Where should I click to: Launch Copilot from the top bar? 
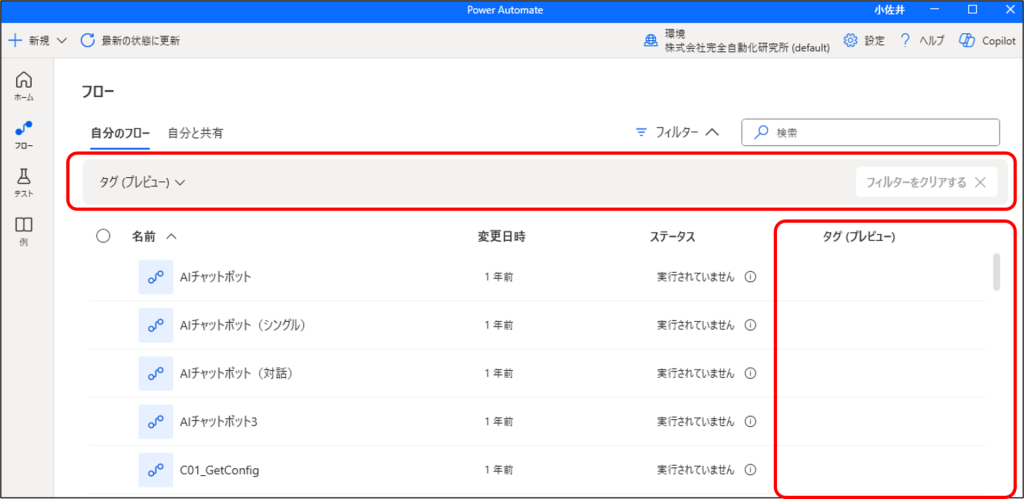[x=987, y=40]
